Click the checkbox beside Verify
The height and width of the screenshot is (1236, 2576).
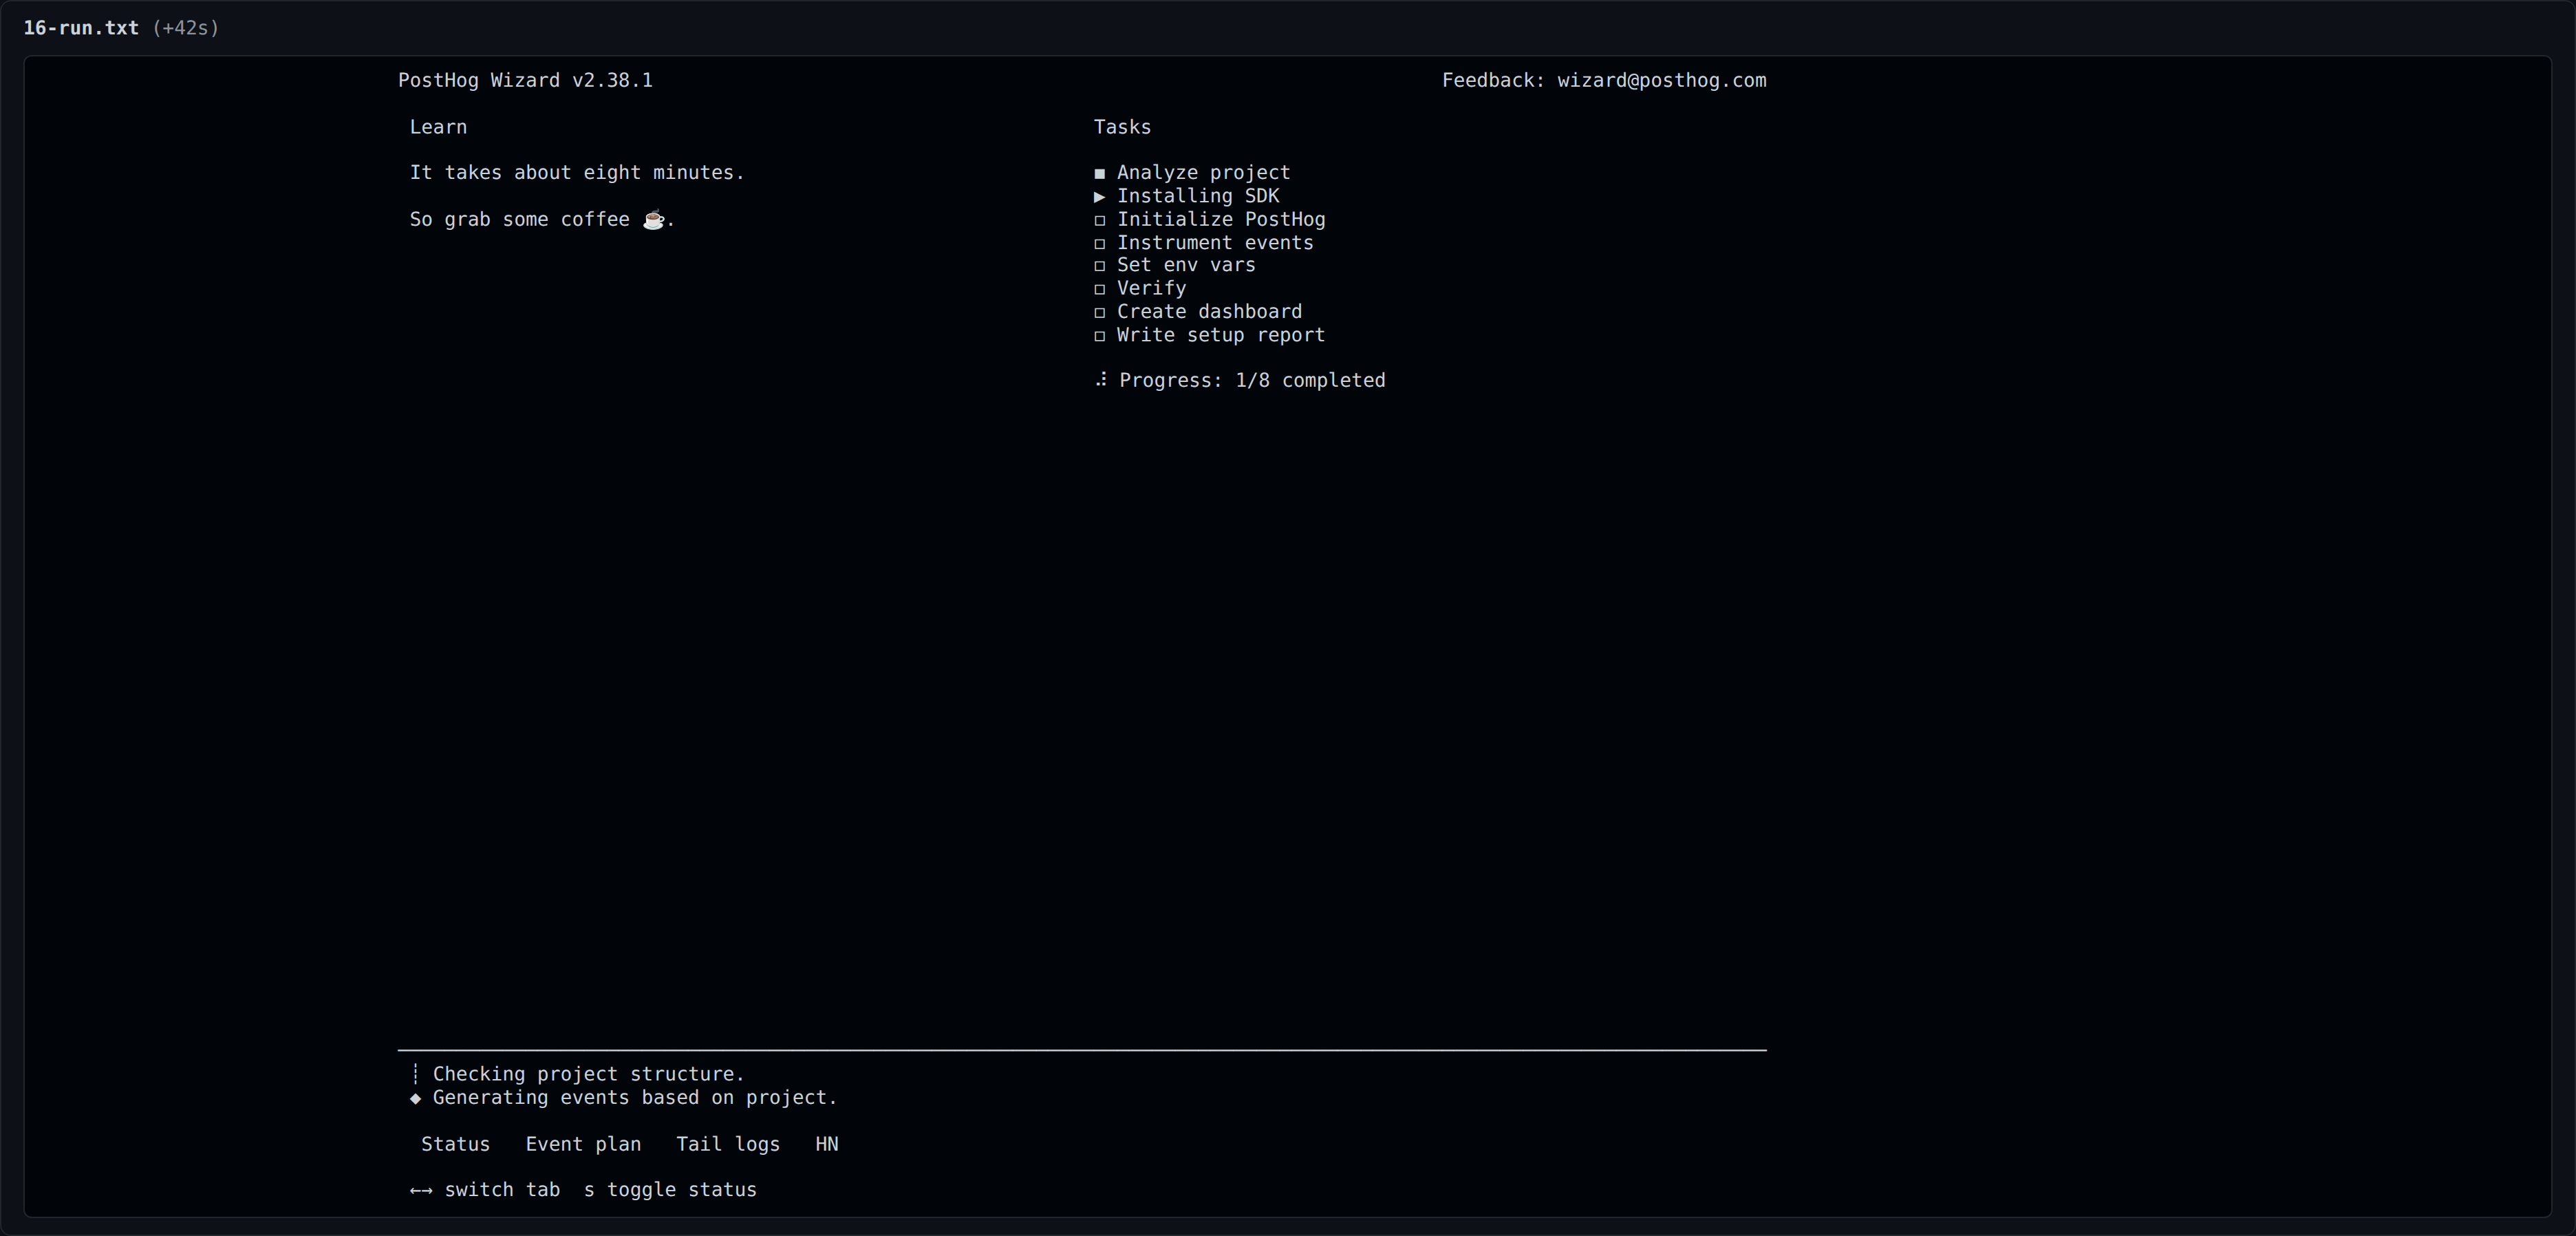[x=1100, y=289]
